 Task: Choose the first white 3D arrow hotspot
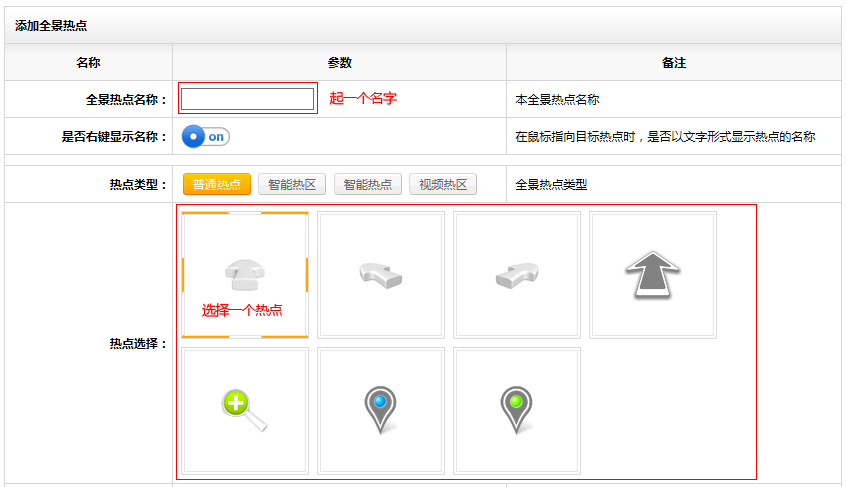(x=380, y=275)
